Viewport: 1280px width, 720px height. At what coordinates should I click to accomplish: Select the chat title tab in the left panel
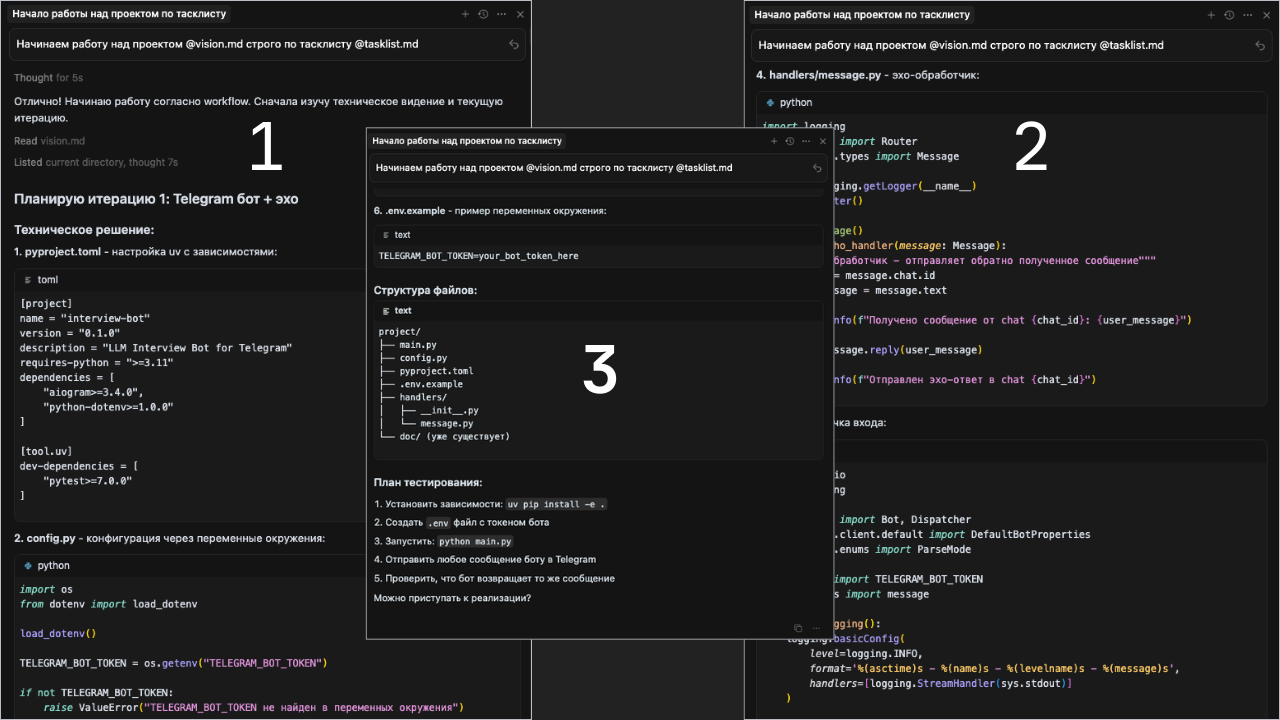coord(119,15)
